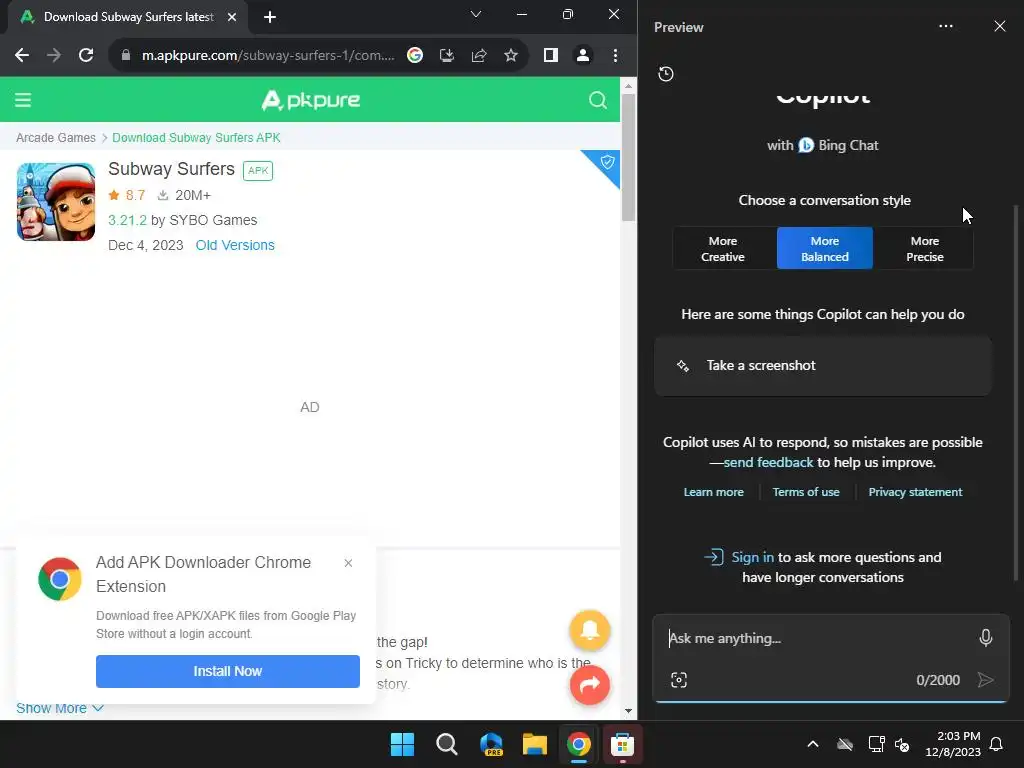The width and height of the screenshot is (1024, 768).
Task: Open the Old Versions link
Action: 235,245
